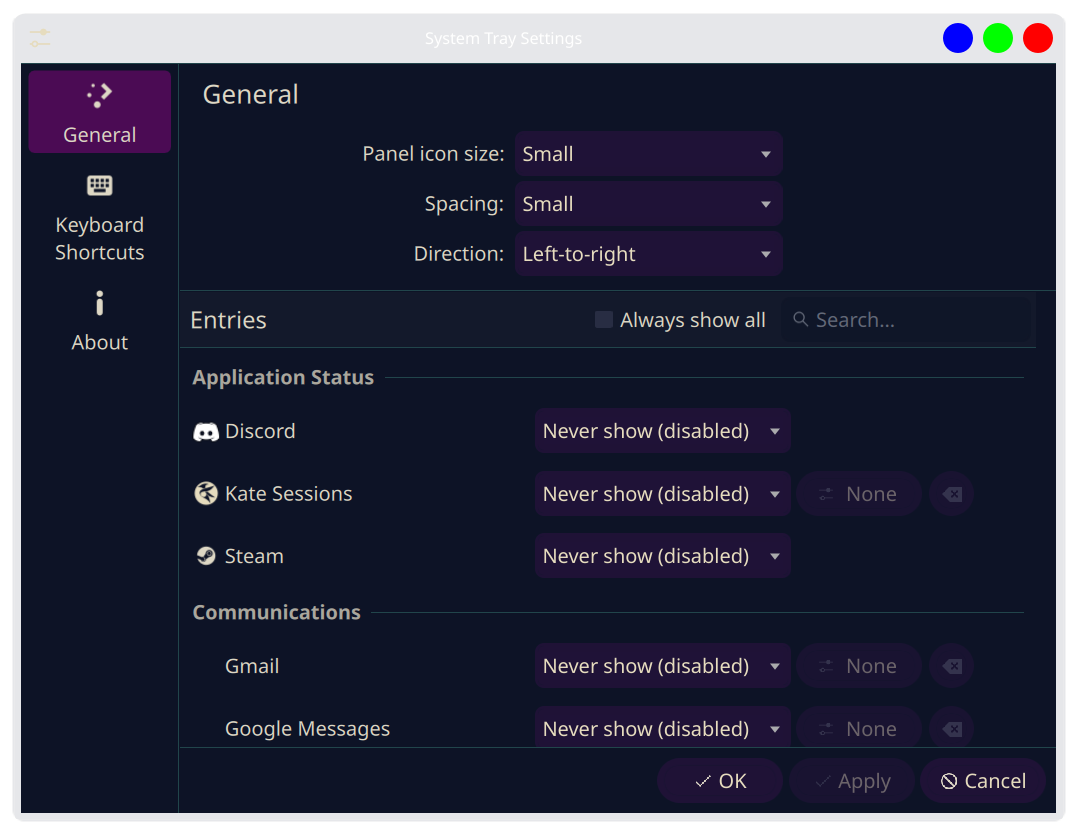Change the Direction Left-to-right dropdown
Screen dimensions: 1077x834
pos(648,254)
